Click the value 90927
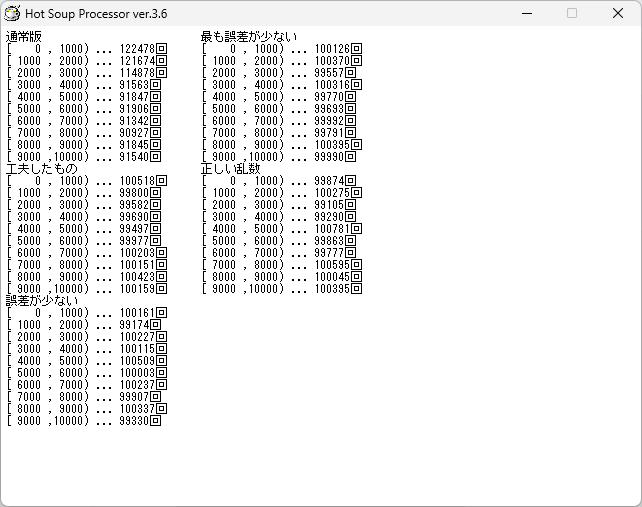Screen dimensions: 642x507 click(134, 133)
